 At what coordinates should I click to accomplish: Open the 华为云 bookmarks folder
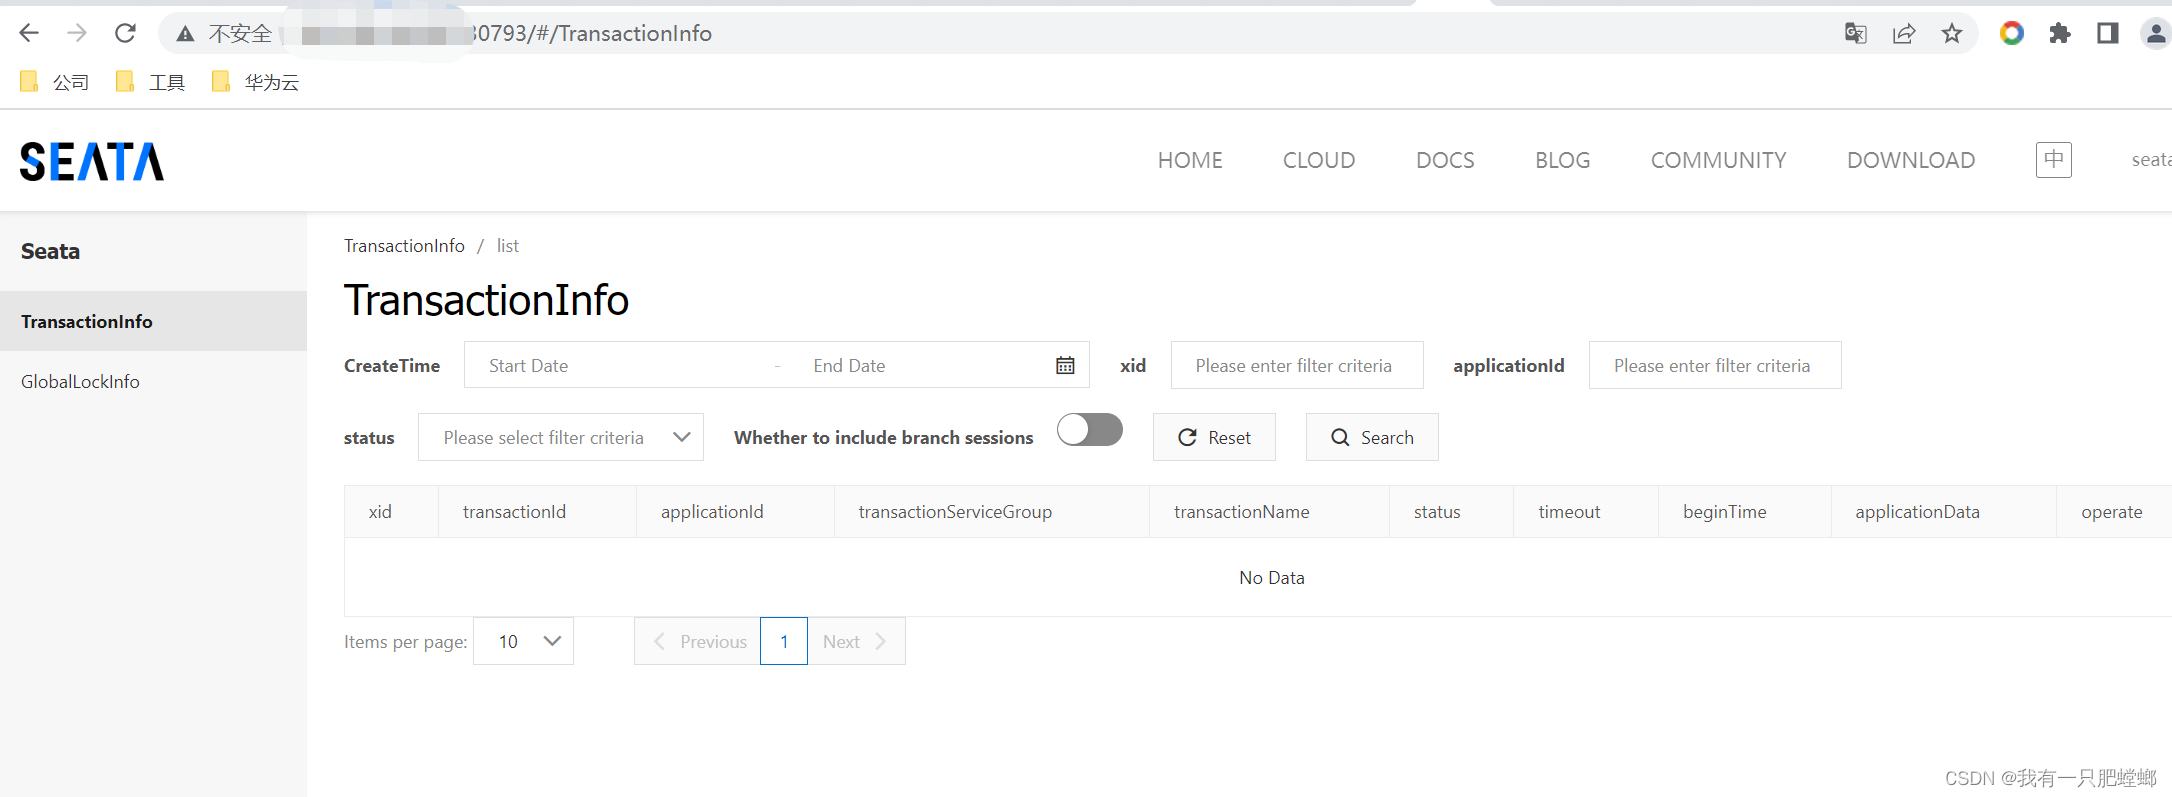coord(256,82)
